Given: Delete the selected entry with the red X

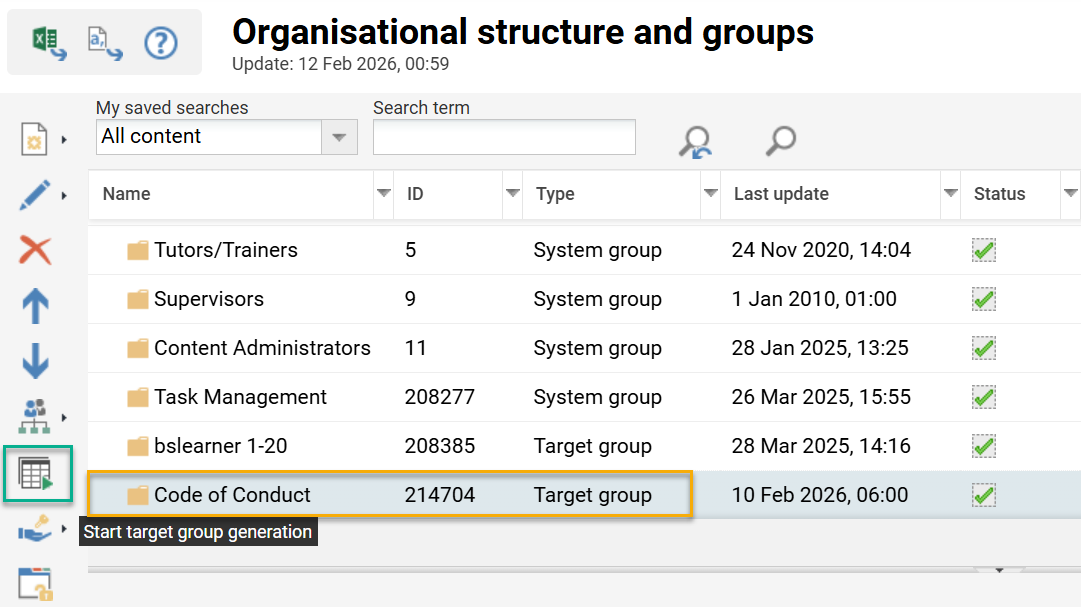Looking at the screenshot, I should (x=36, y=251).
